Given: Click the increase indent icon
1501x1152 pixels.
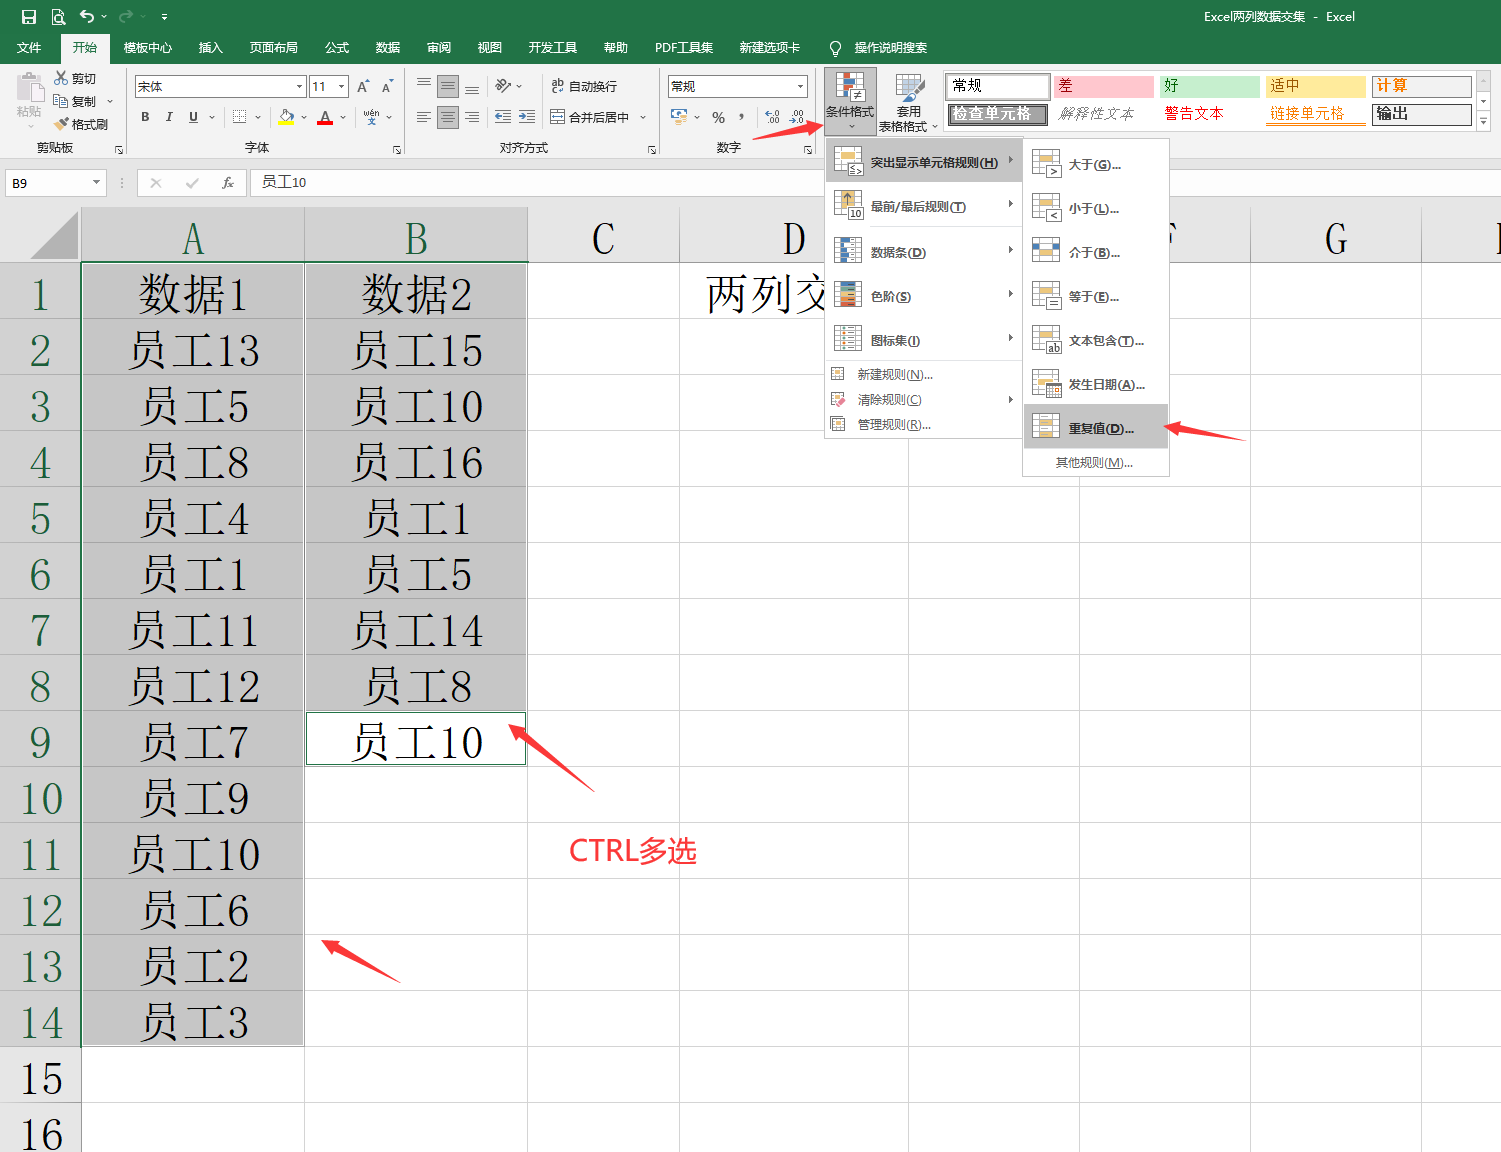Looking at the screenshot, I should tap(527, 117).
